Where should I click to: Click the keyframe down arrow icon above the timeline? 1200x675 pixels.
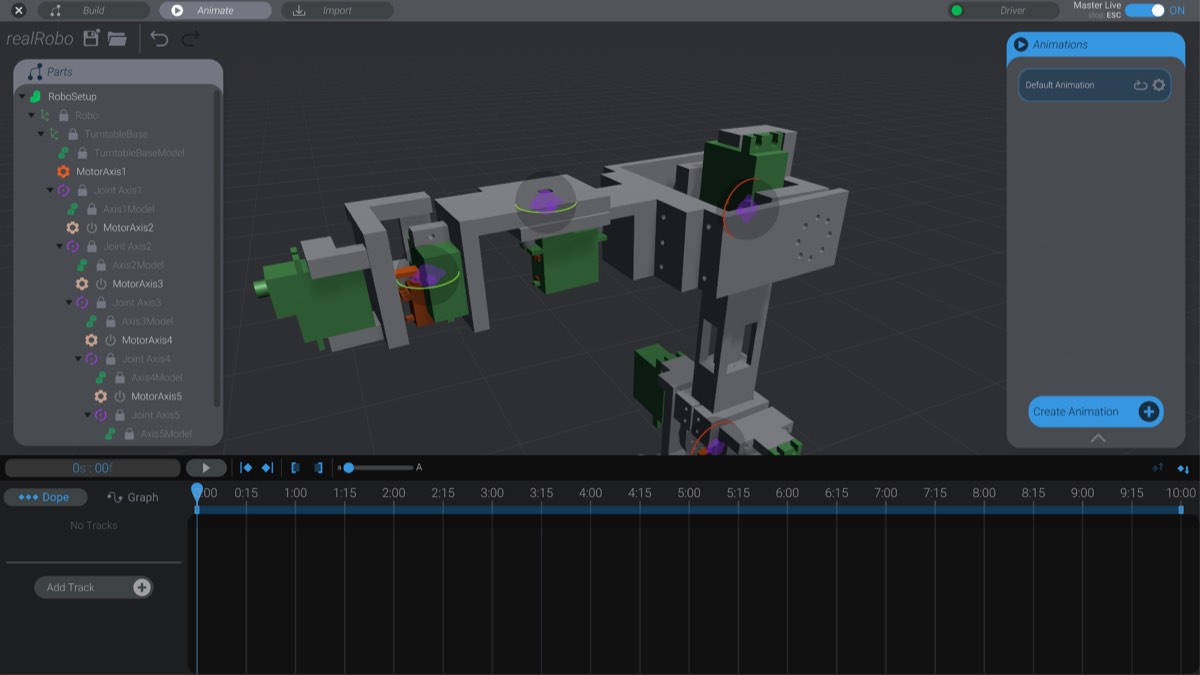1185,467
